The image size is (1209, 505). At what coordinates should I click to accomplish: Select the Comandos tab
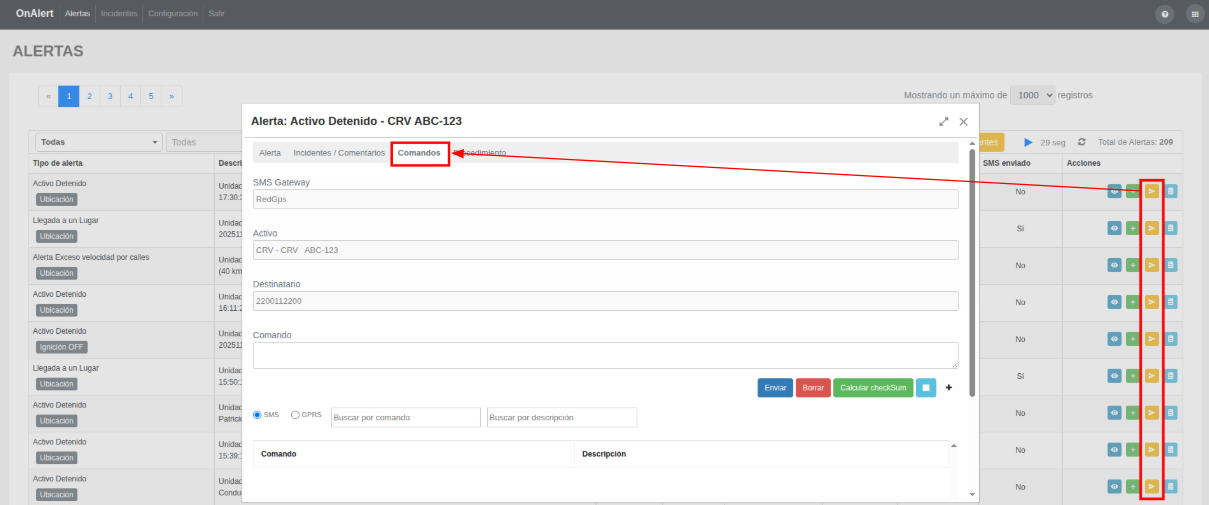pos(419,153)
